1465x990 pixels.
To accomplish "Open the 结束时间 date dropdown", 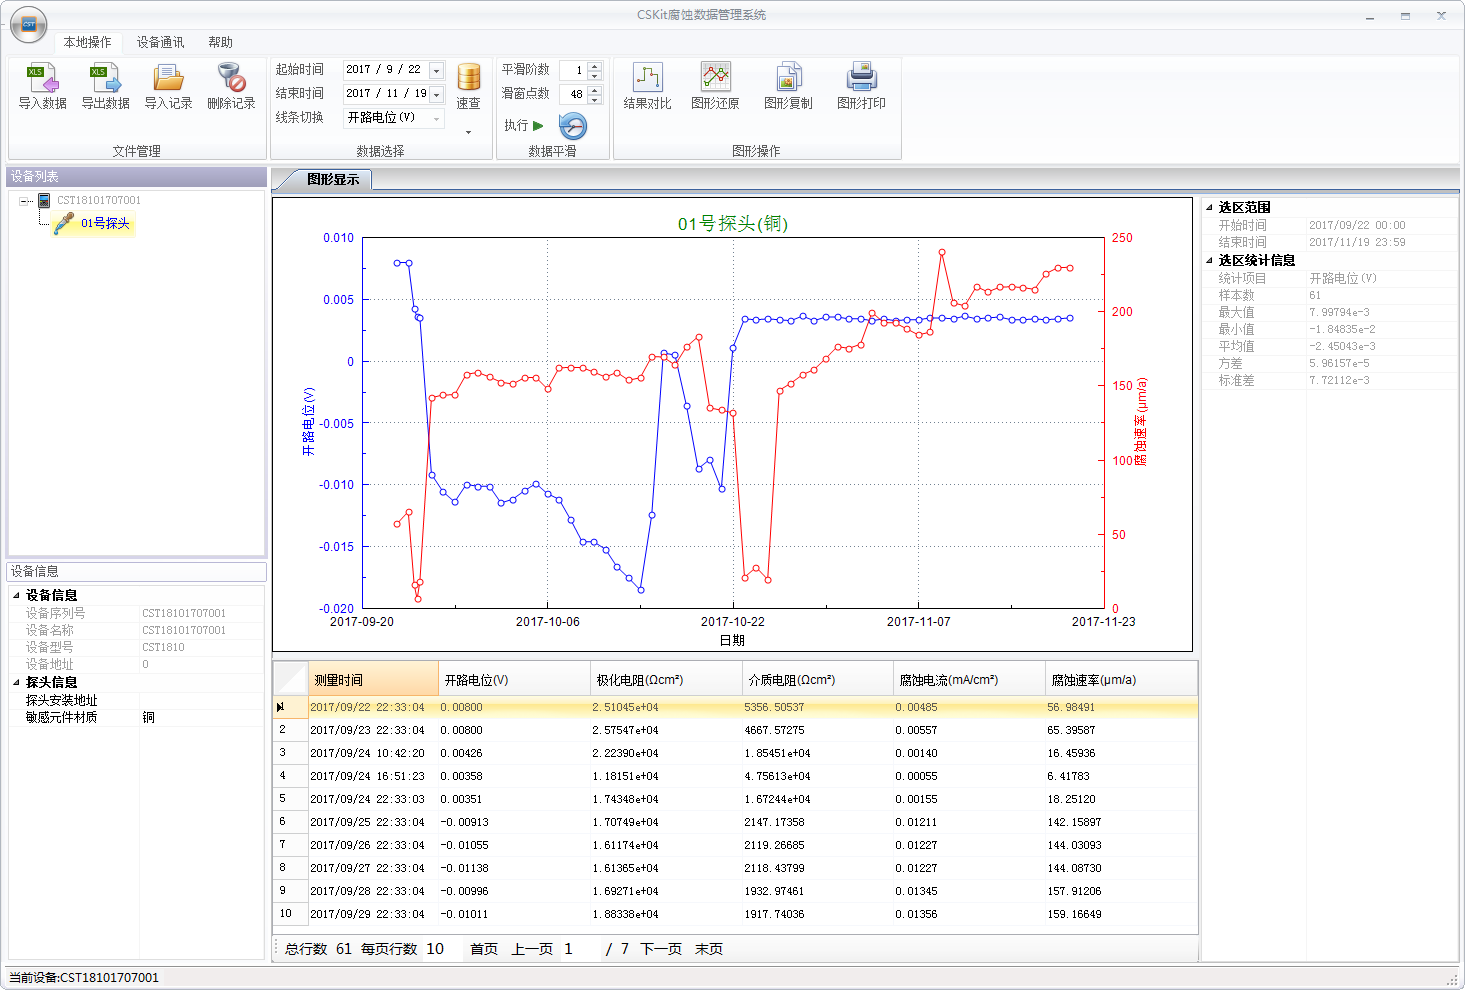I will click(436, 94).
